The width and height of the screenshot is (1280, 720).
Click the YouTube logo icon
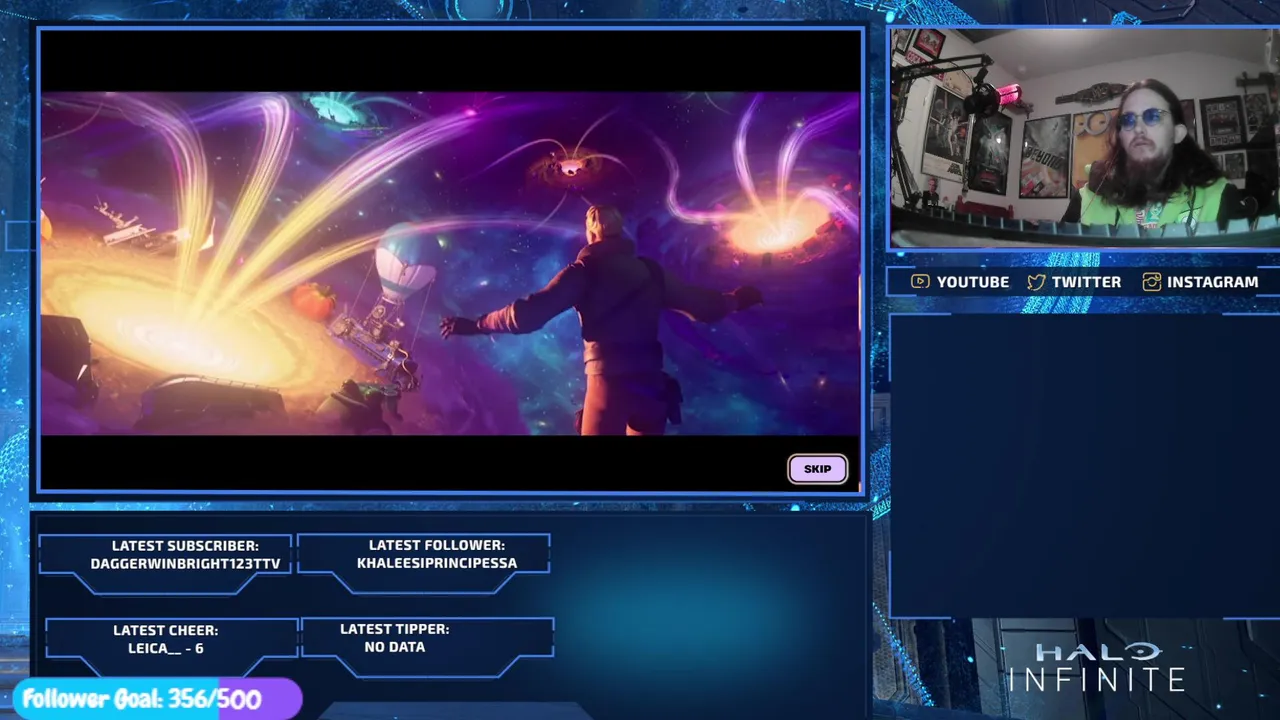(x=920, y=282)
